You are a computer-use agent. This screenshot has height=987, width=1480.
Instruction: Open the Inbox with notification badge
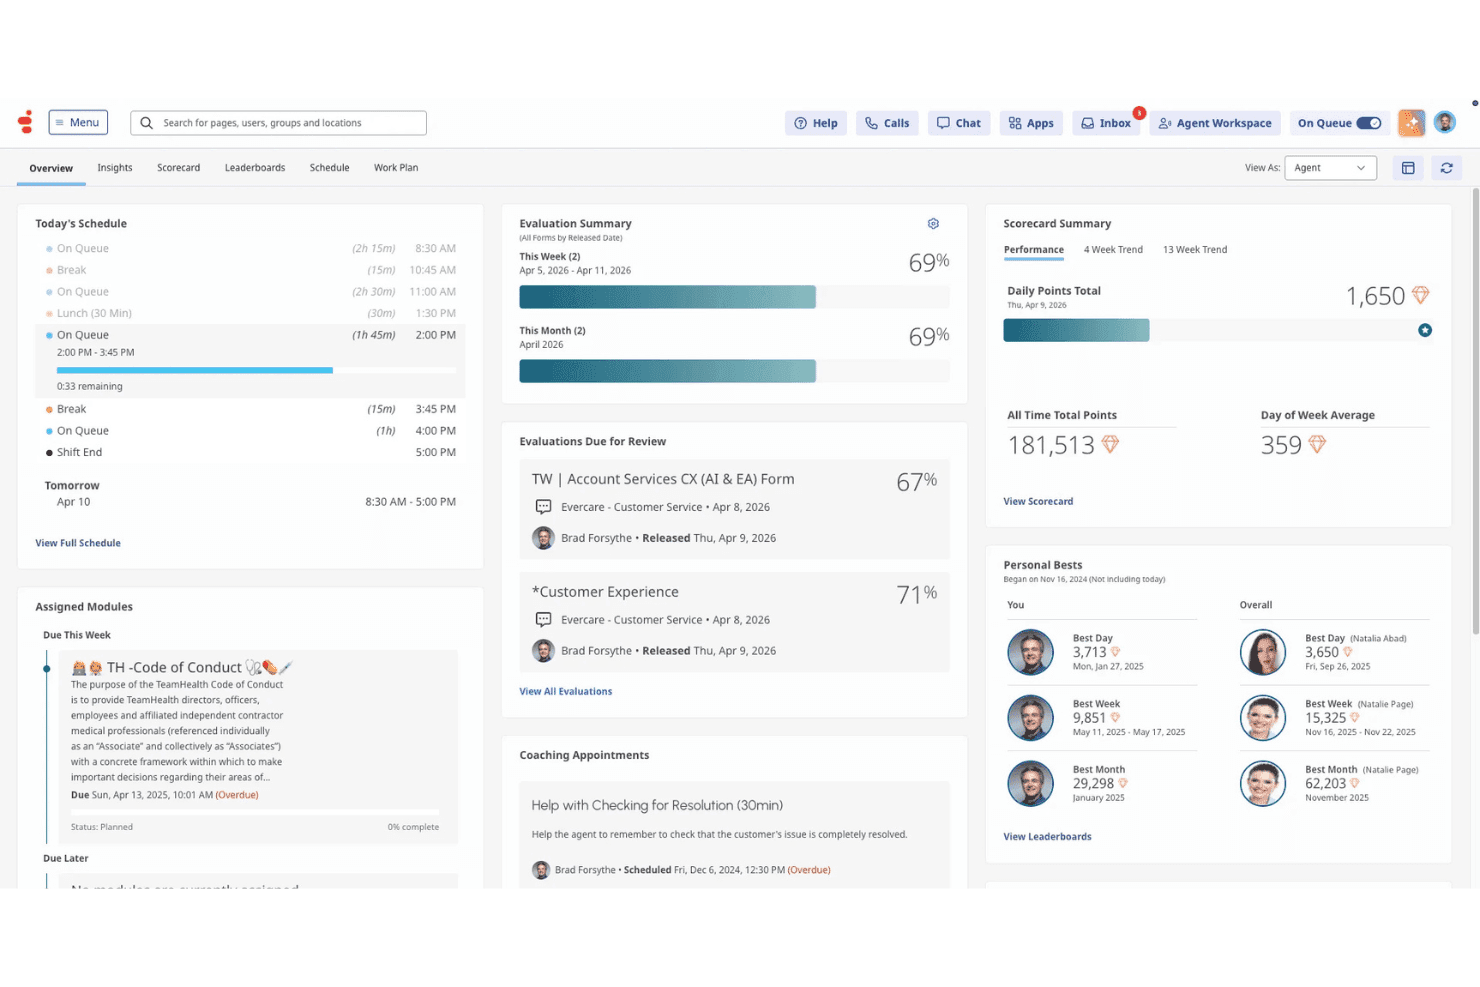tap(1106, 123)
